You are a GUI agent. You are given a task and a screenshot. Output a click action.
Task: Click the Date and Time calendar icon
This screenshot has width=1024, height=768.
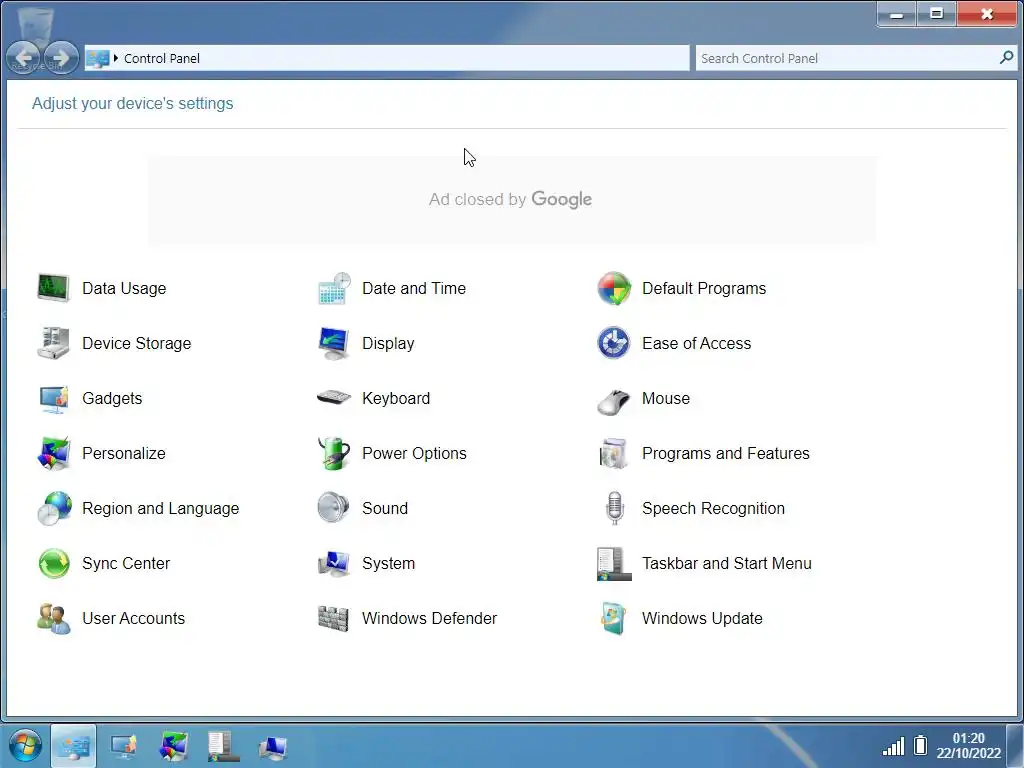pos(334,288)
